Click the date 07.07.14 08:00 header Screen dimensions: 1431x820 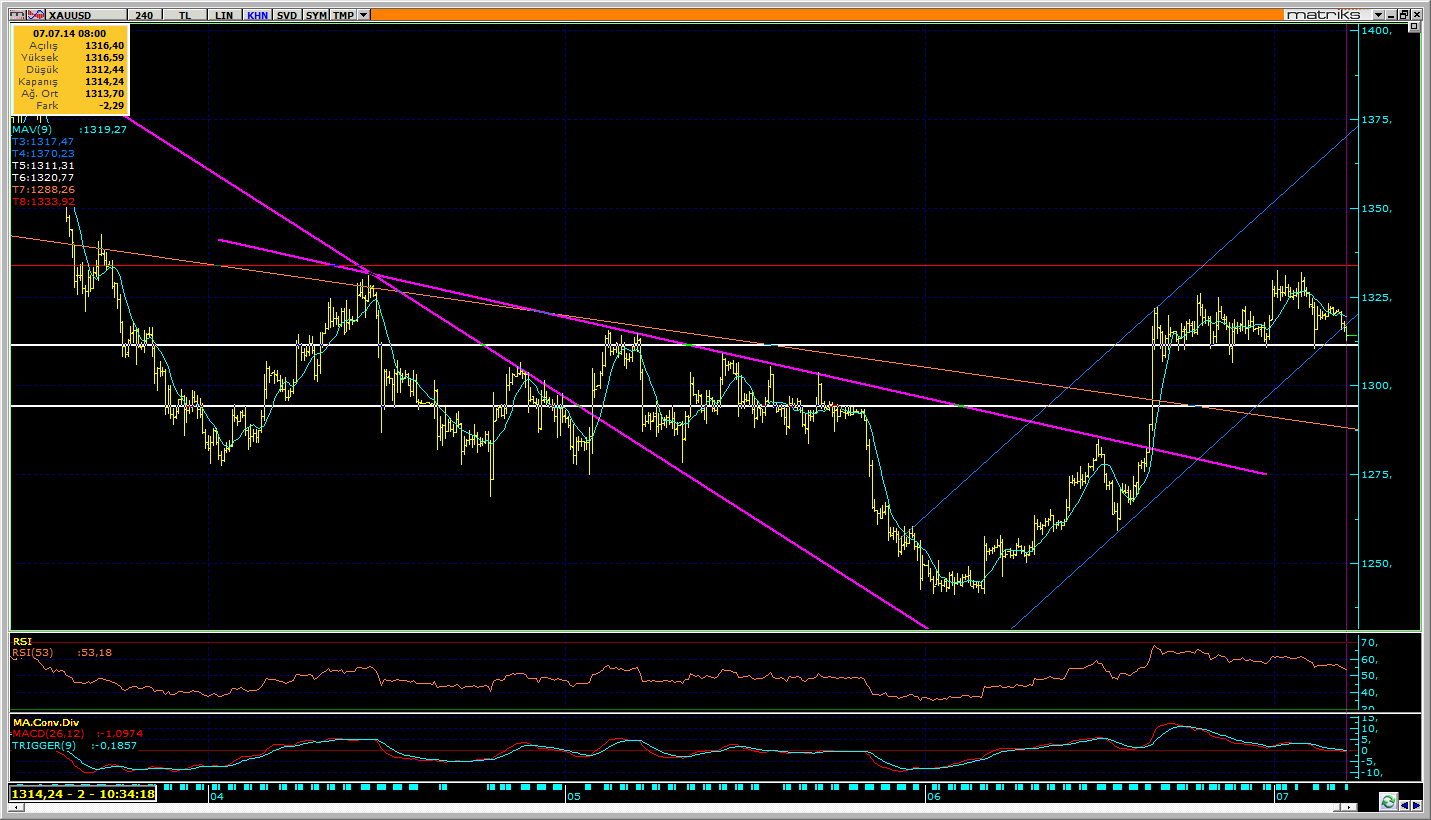[69, 33]
